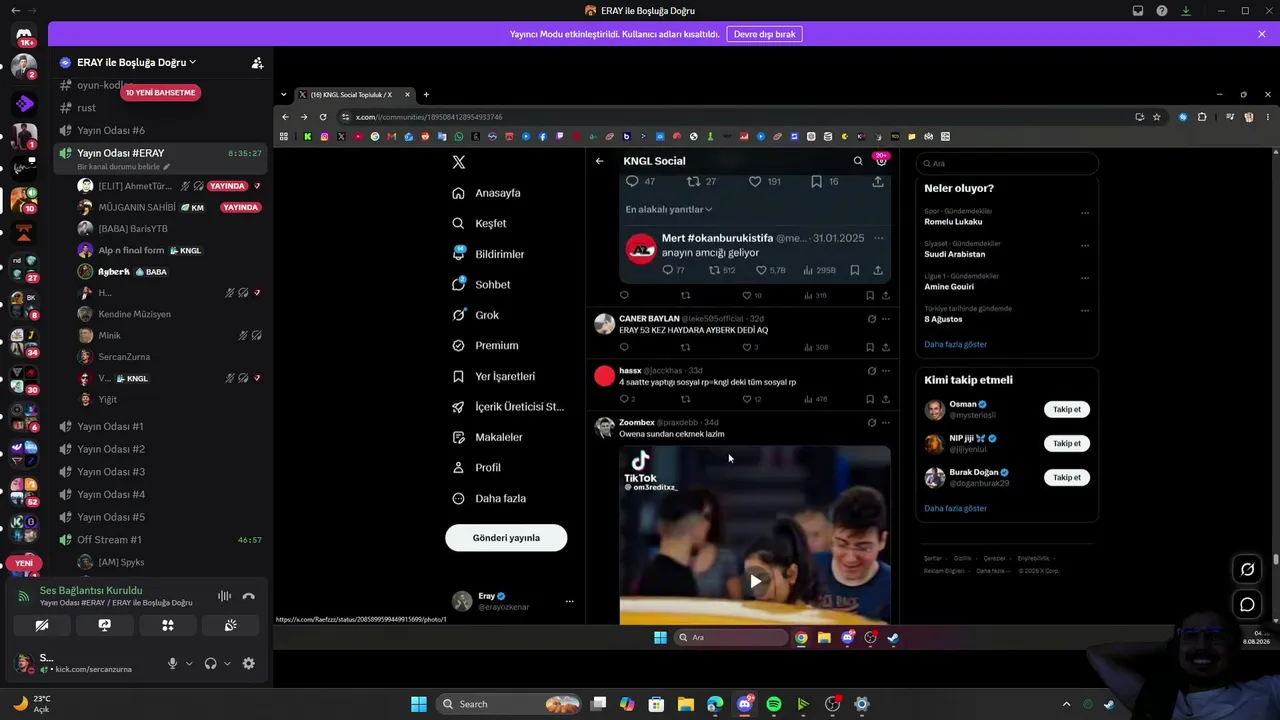The height and width of the screenshot is (720, 1280).
Task: Open more options on CANER BAYLAN's post
Action: (x=885, y=319)
